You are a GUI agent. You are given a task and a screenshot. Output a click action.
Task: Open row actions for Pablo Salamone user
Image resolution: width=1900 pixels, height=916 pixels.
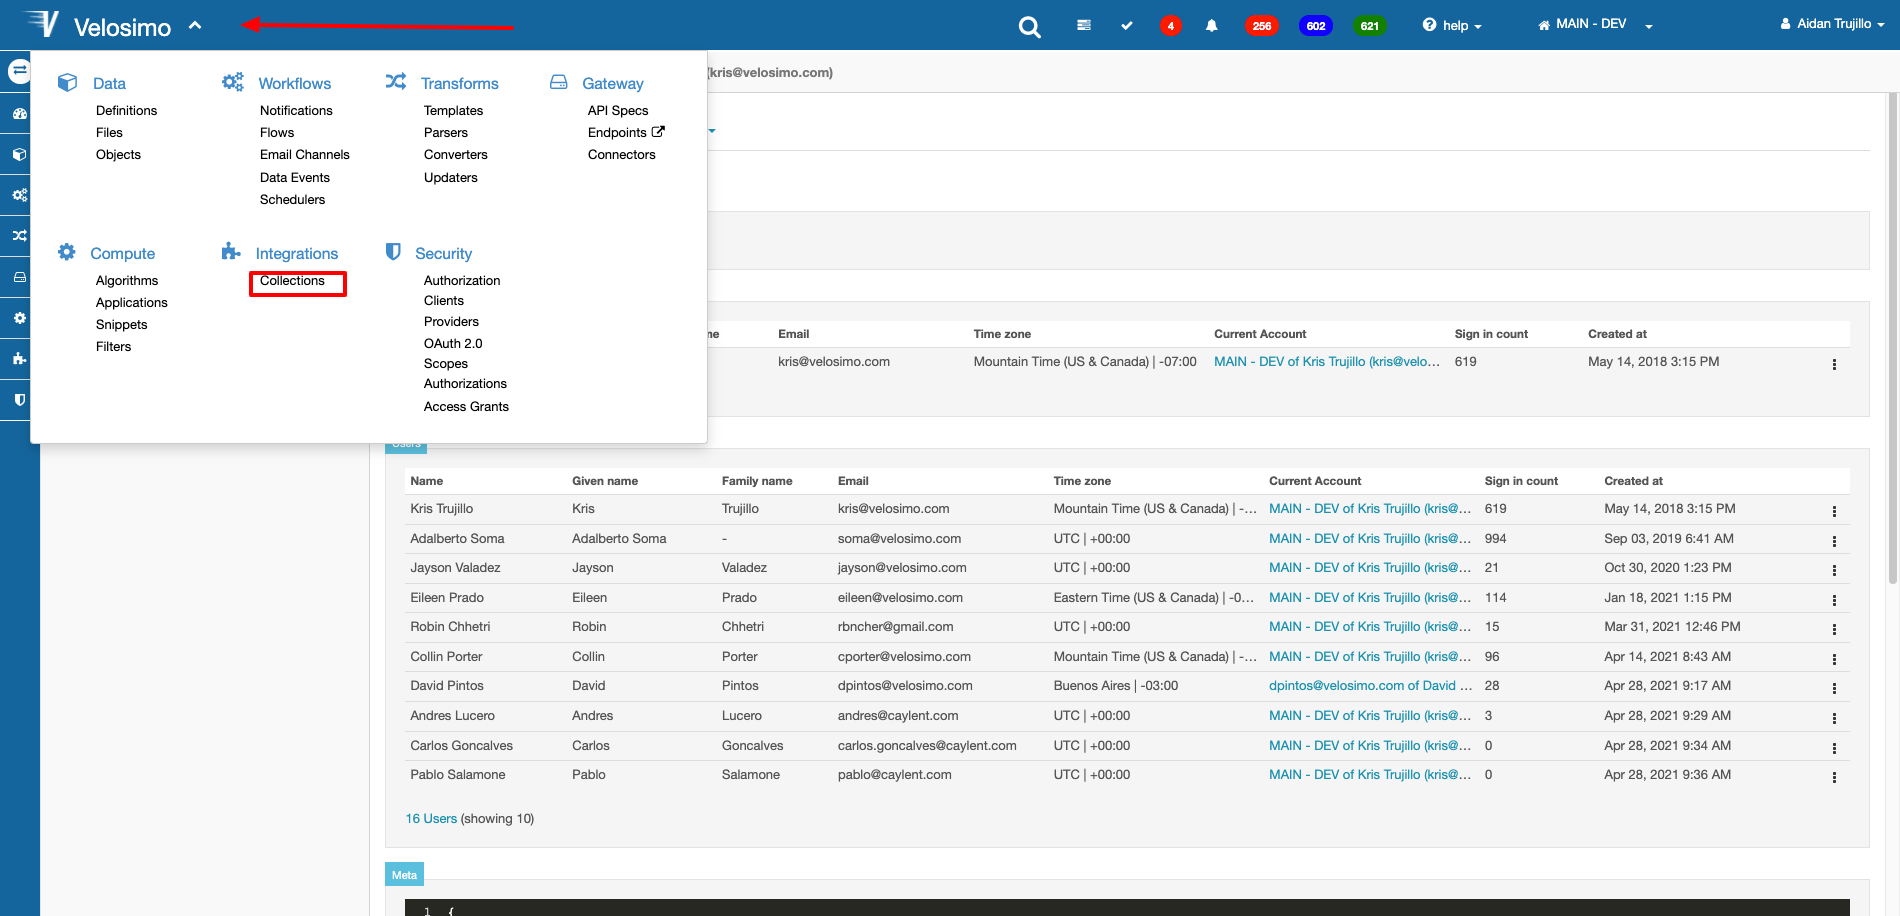[x=1834, y=777]
